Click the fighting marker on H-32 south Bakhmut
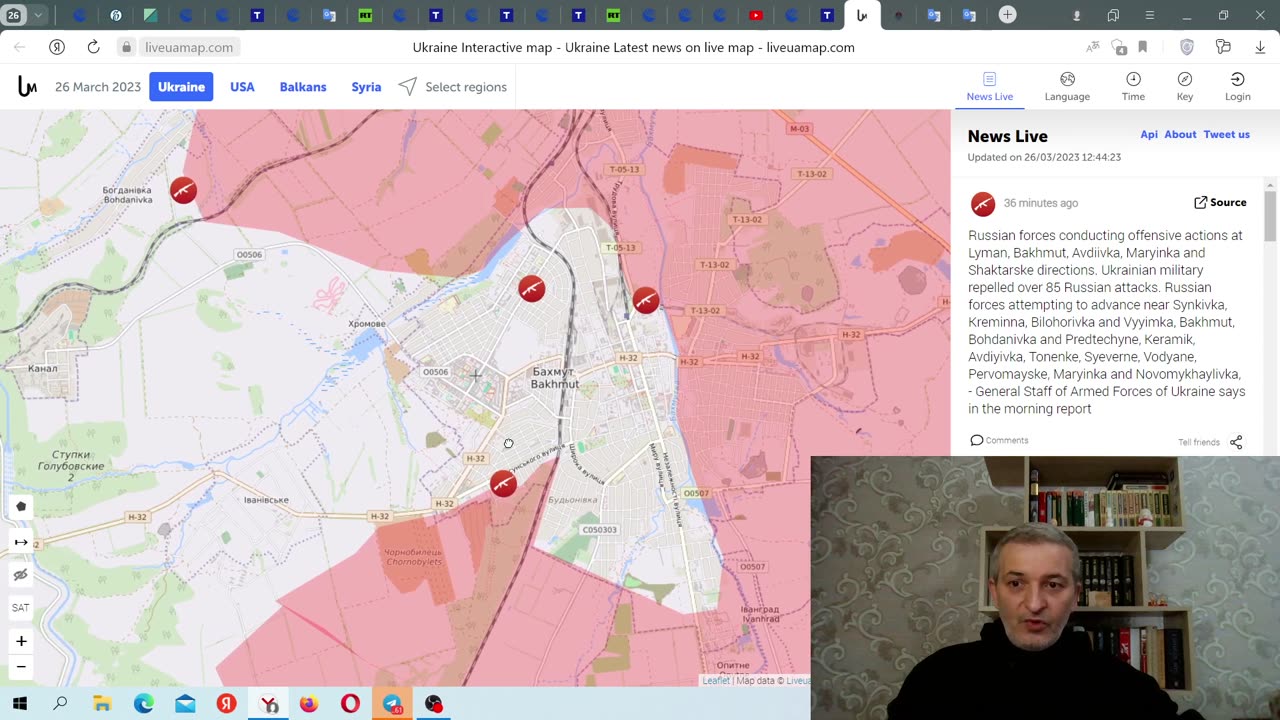This screenshot has height=720, width=1280. click(503, 484)
